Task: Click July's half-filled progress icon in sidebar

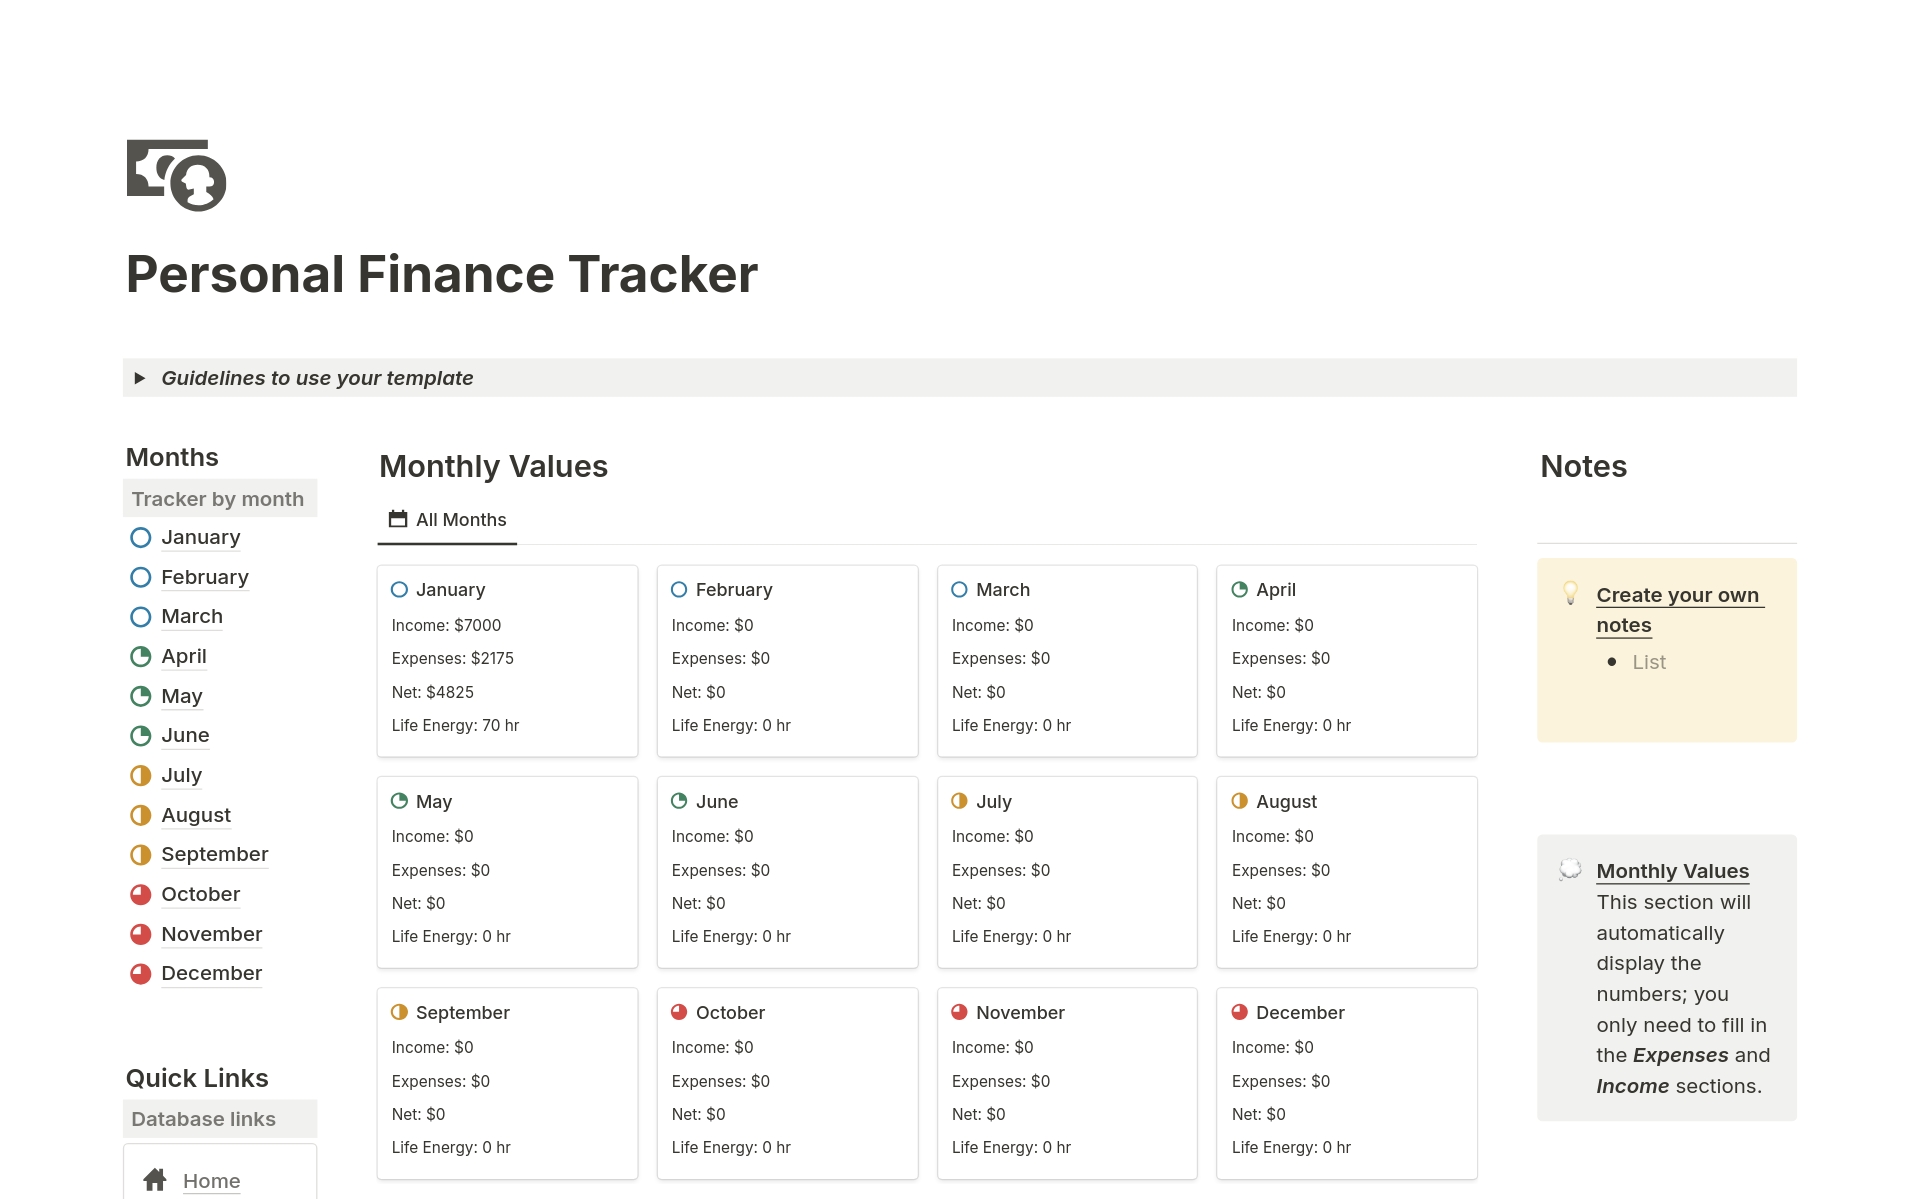Action: (x=140, y=775)
